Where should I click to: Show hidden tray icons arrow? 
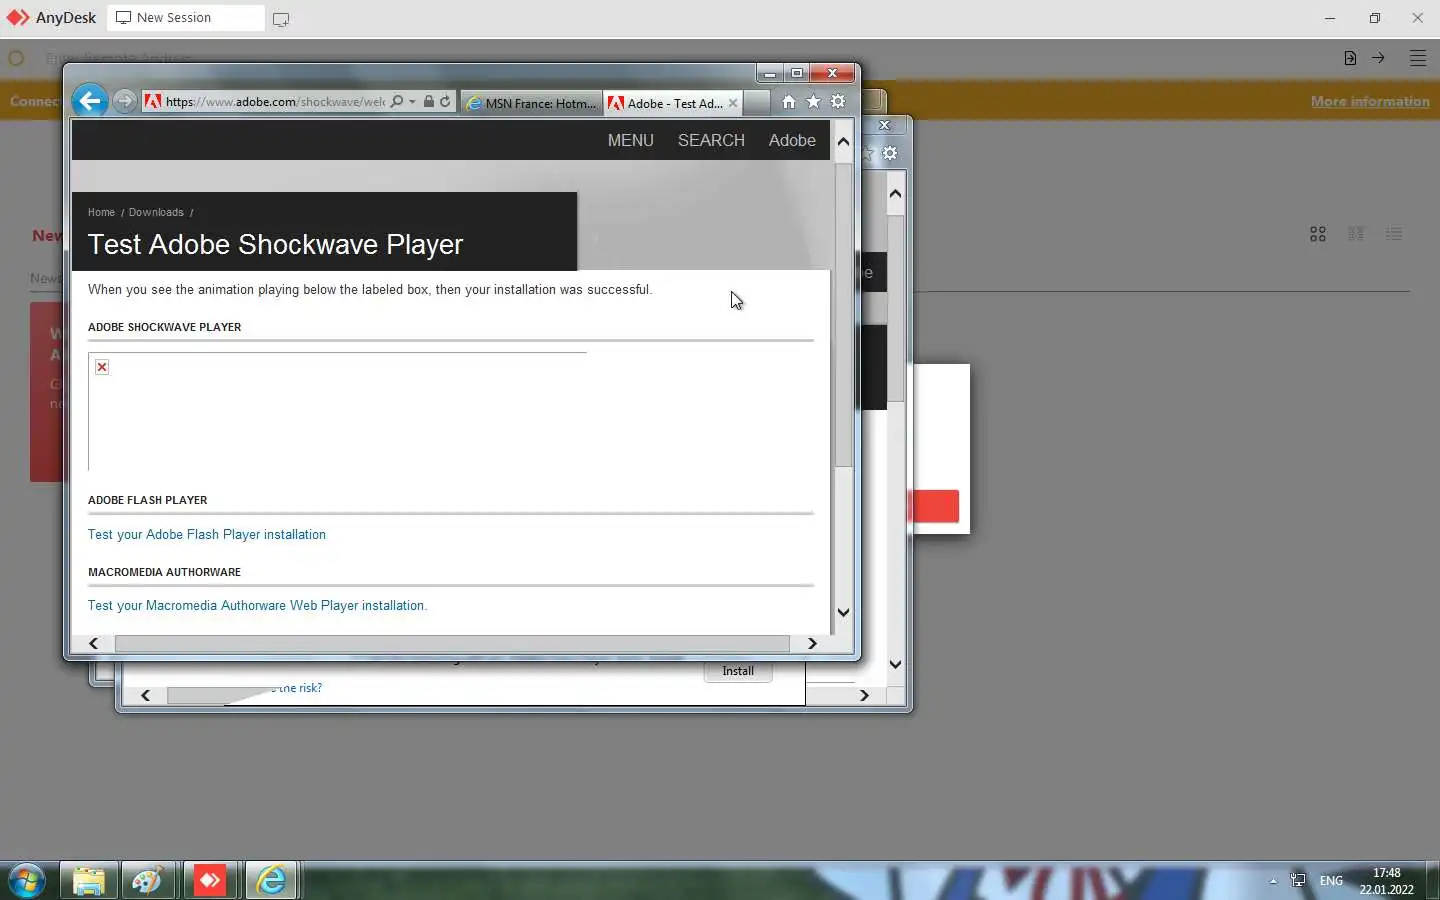[1273, 881]
